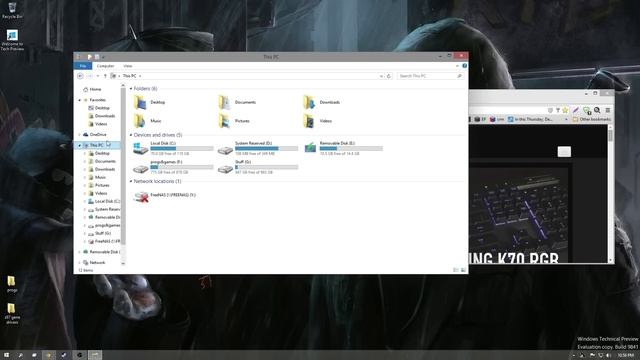Open the Pictures folder in Folders group

click(234, 121)
